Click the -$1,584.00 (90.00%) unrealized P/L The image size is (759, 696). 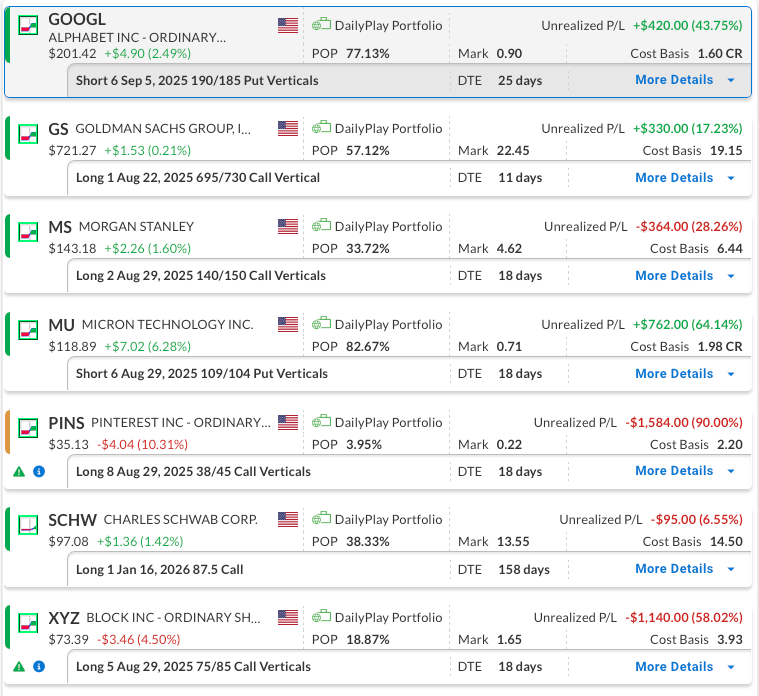[683, 423]
